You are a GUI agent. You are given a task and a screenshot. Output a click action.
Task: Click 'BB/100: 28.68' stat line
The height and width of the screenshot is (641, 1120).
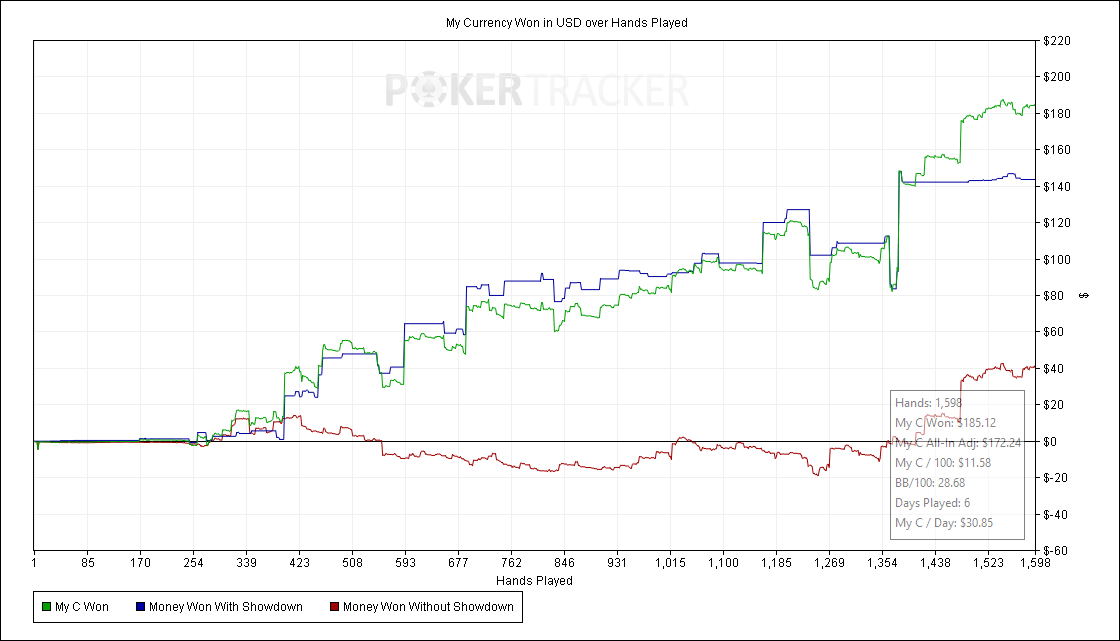pyautogui.click(x=930, y=483)
